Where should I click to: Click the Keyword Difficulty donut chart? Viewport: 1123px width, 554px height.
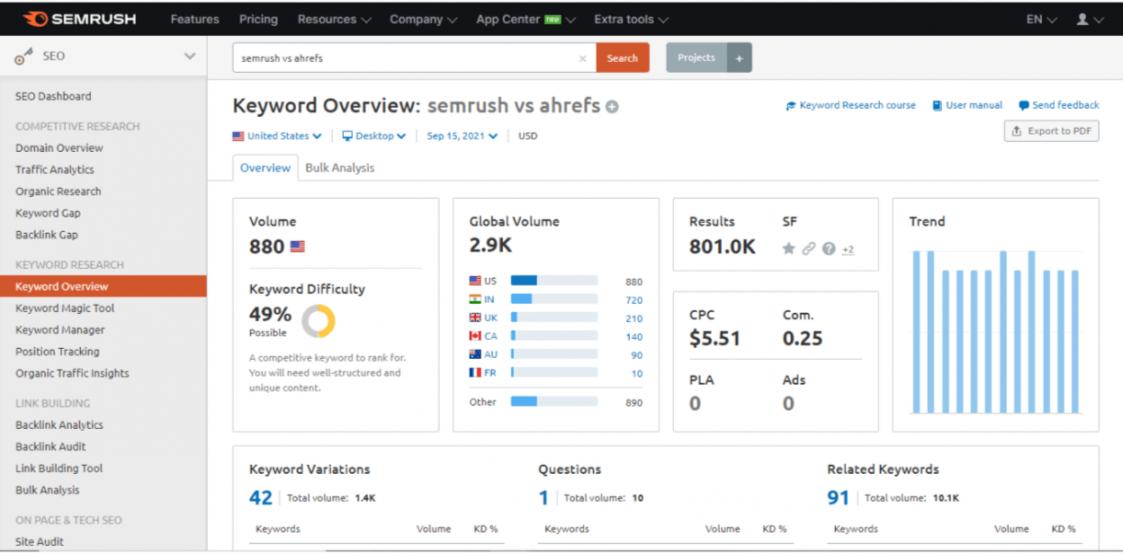tap(317, 321)
